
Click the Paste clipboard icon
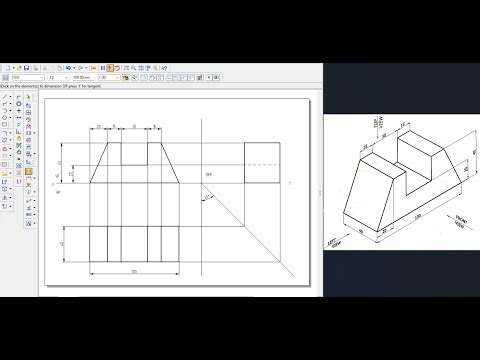(59, 68)
